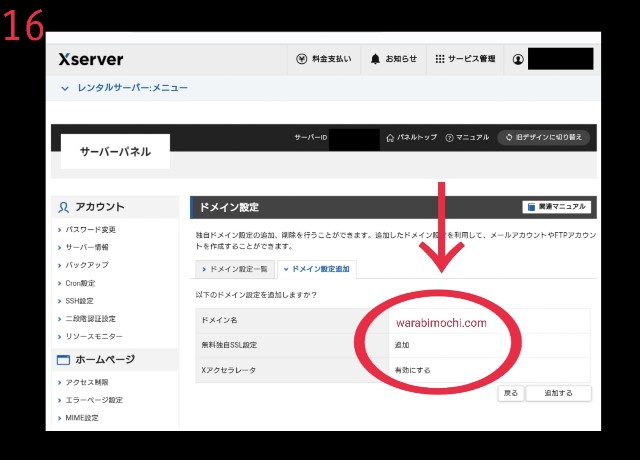The image size is (640, 460).
Task: Click 旧デザインに切り替え button
Action: pos(544,138)
